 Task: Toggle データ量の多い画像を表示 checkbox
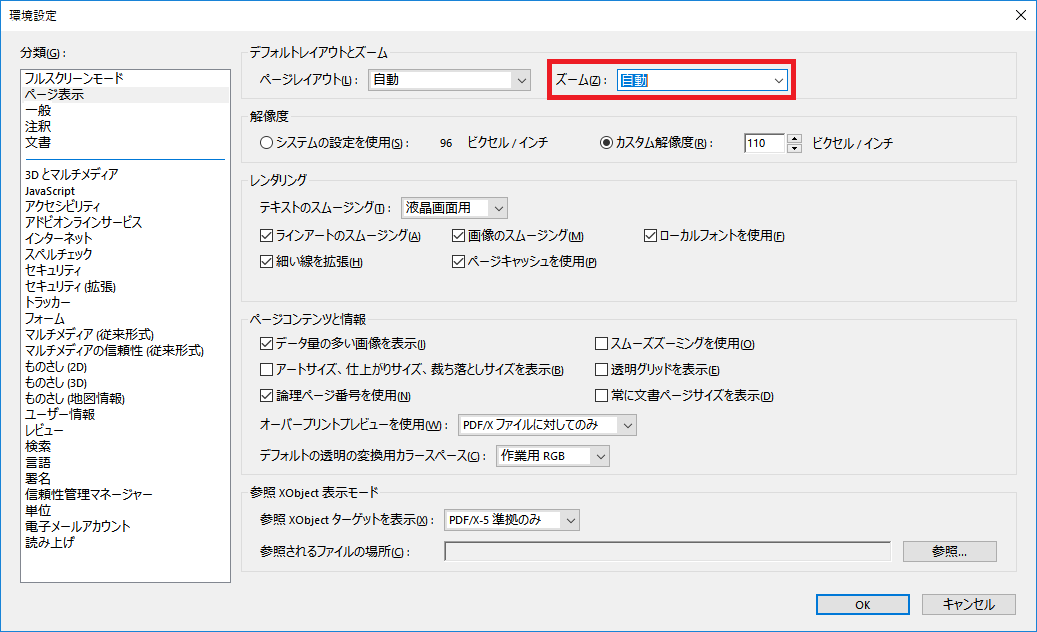(x=267, y=344)
